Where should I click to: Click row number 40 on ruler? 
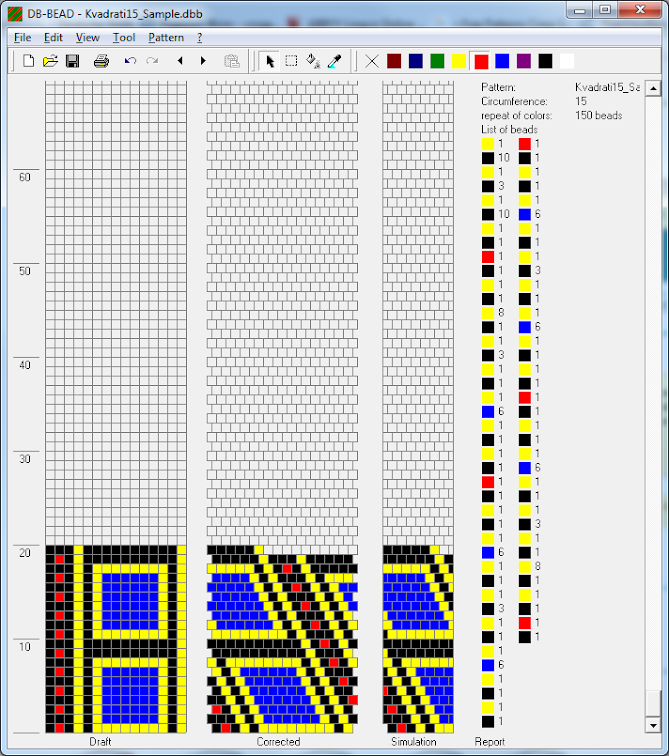pyautogui.click(x=25, y=365)
